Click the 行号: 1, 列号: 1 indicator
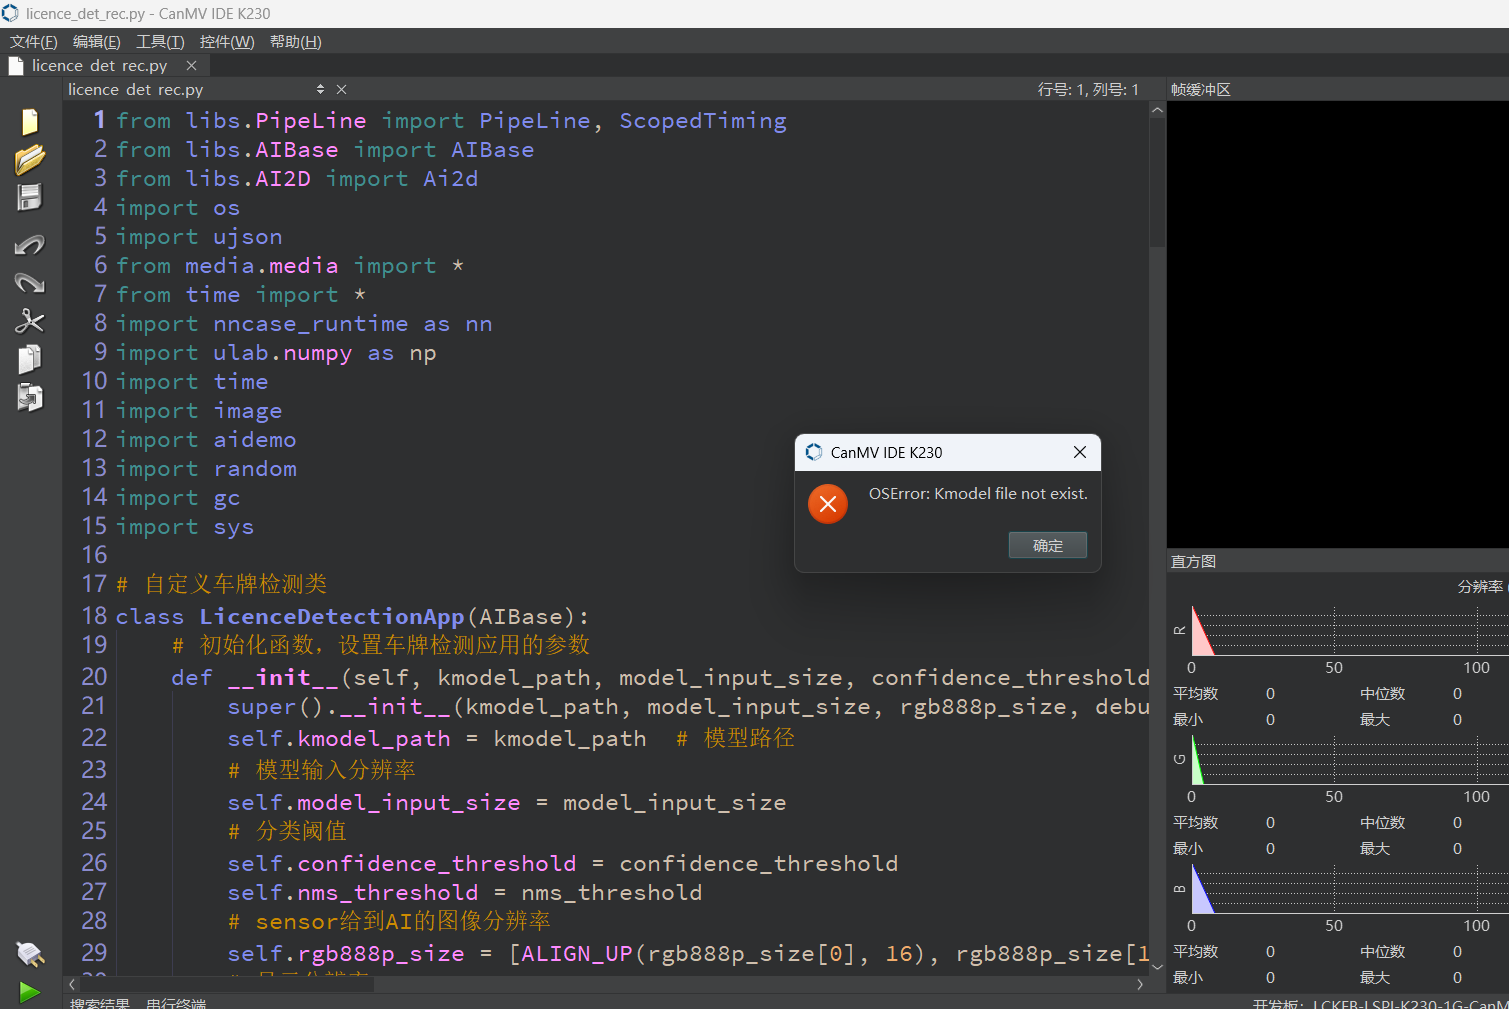Viewport: 1509px width, 1009px height. [1088, 90]
